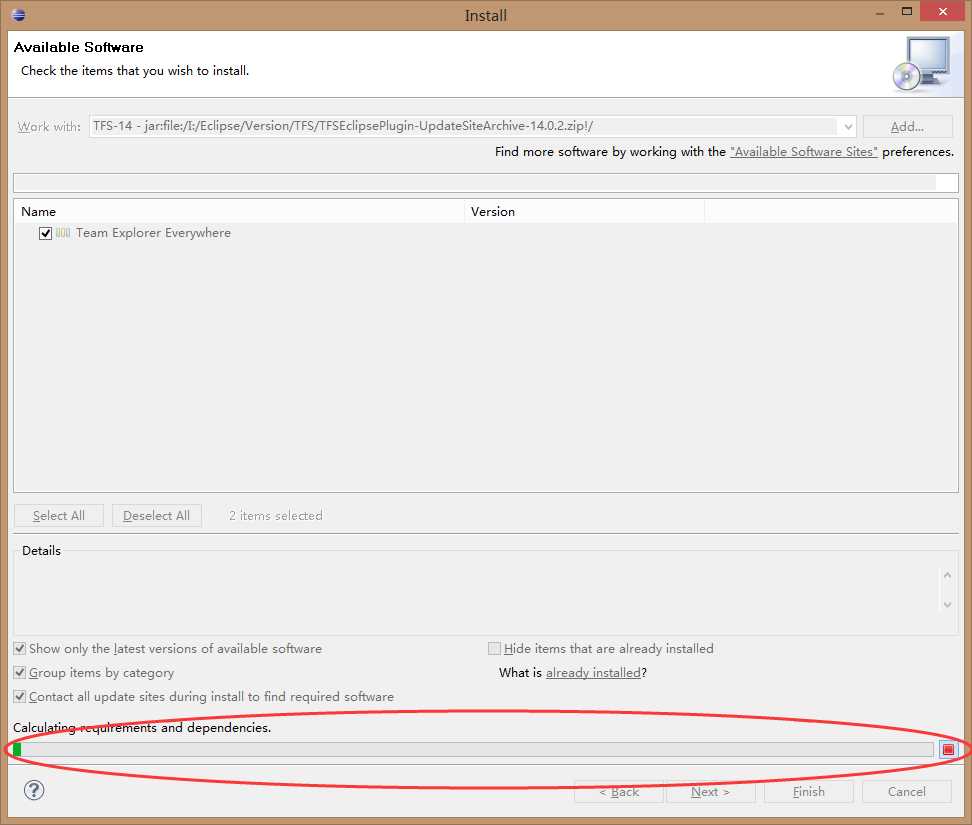
Task: Click the filter text field above list
Action: click(485, 183)
